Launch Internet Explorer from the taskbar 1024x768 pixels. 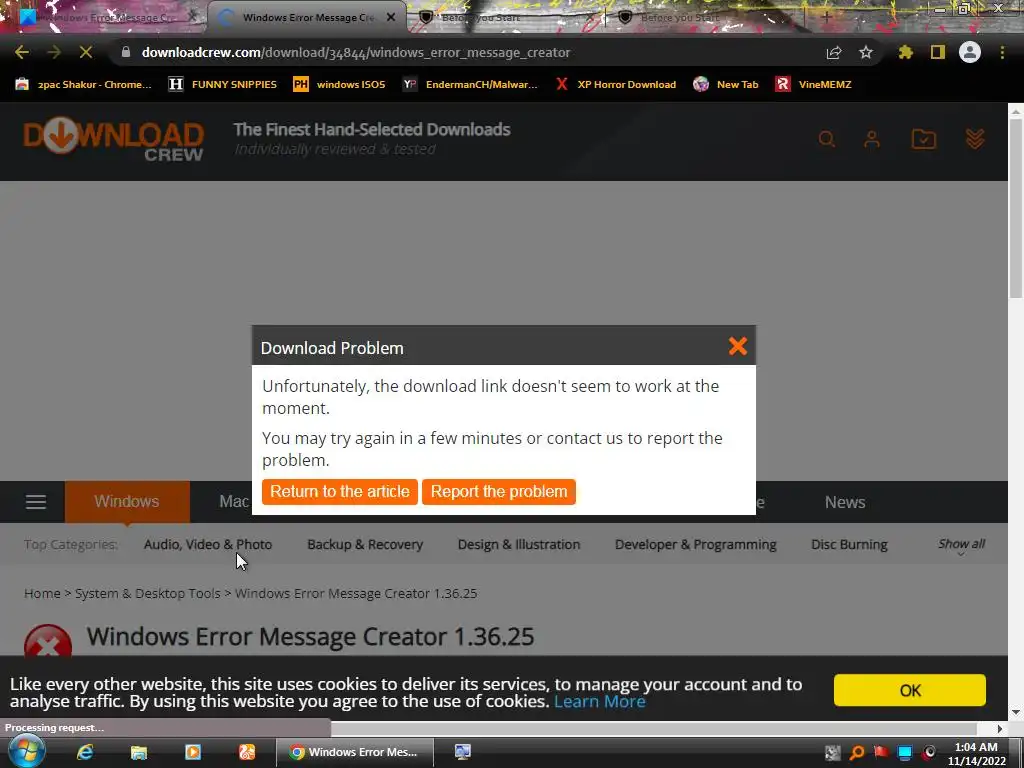85,752
